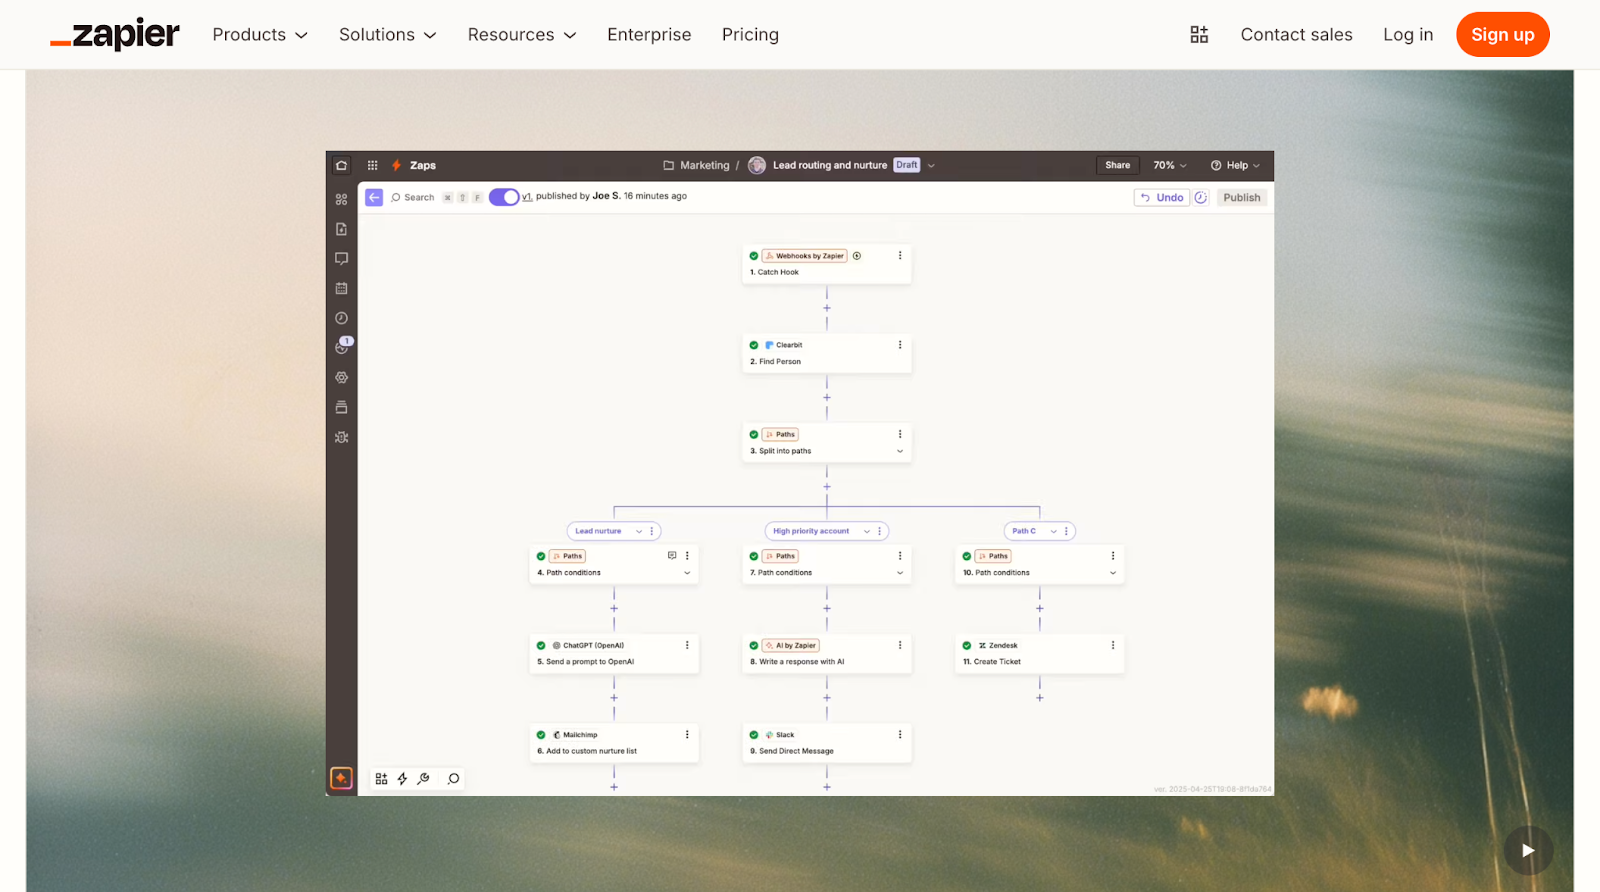This screenshot has width=1600, height=892.
Task: Open the stacked layers sidebar icon
Action: pyautogui.click(x=341, y=407)
